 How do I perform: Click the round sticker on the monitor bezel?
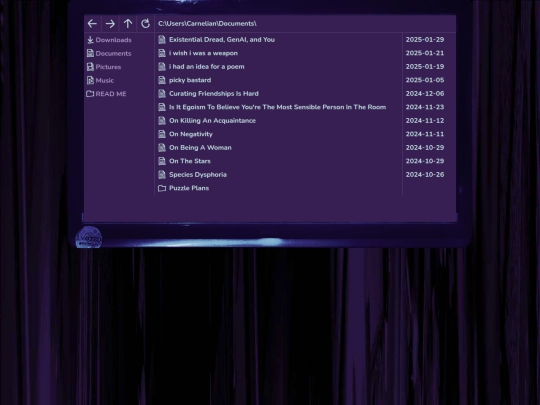point(89,237)
